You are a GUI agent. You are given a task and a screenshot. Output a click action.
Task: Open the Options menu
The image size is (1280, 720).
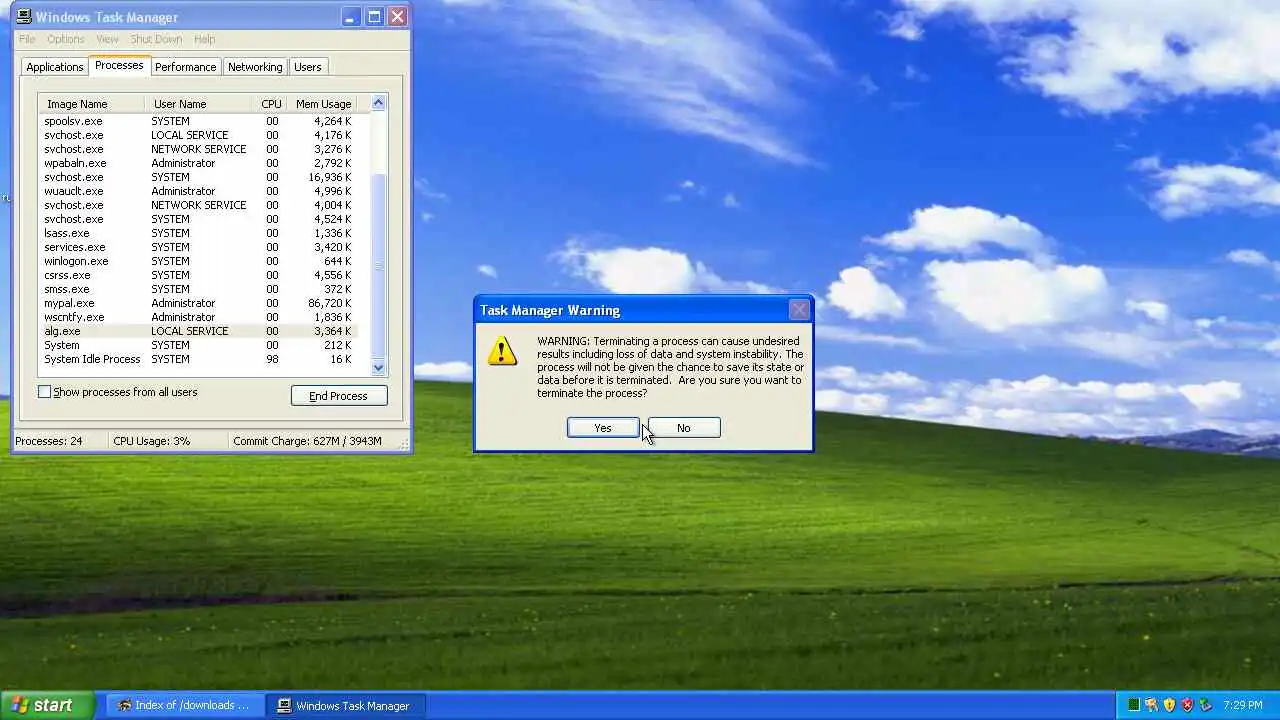66,39
